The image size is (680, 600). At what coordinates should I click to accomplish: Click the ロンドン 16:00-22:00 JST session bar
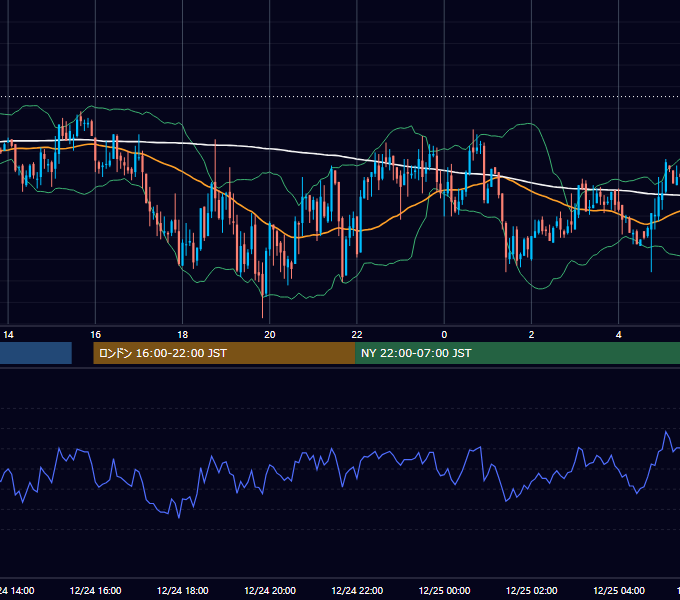[x=224, y=353]
